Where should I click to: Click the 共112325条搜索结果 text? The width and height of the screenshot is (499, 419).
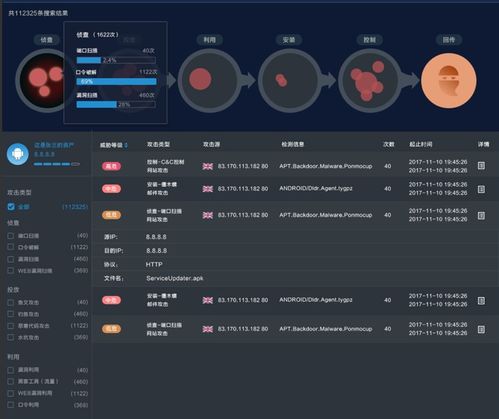[x=38, y=13]
